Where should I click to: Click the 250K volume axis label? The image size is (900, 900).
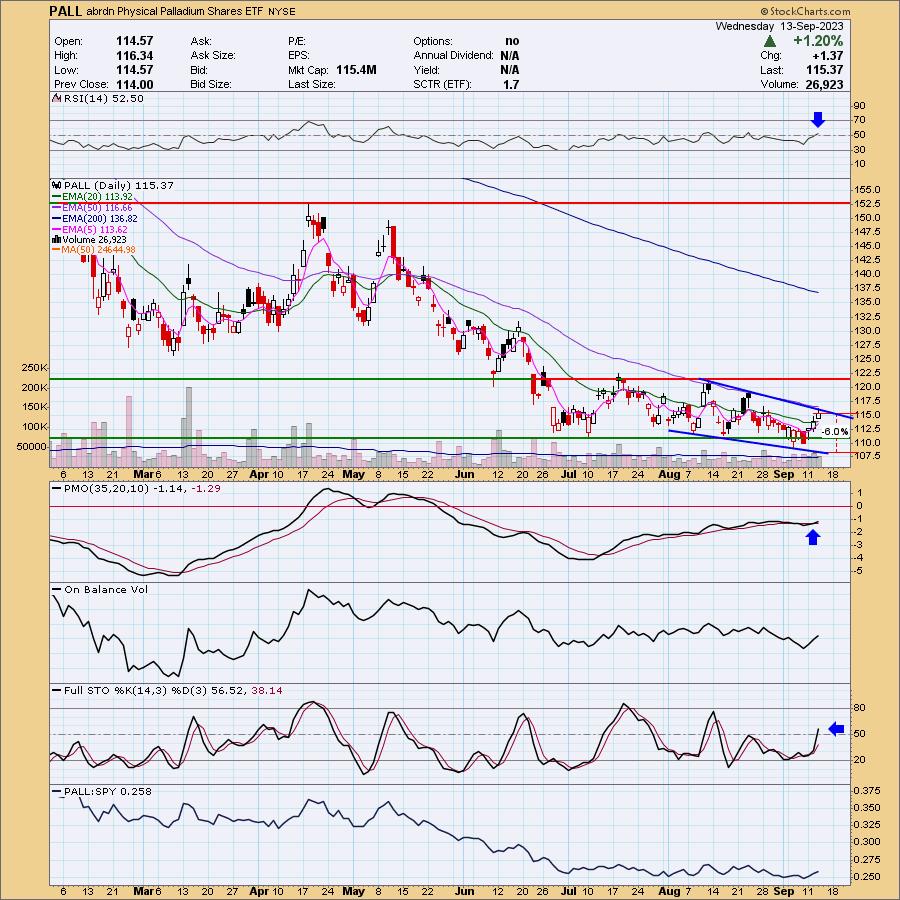(x=35, y=368)
